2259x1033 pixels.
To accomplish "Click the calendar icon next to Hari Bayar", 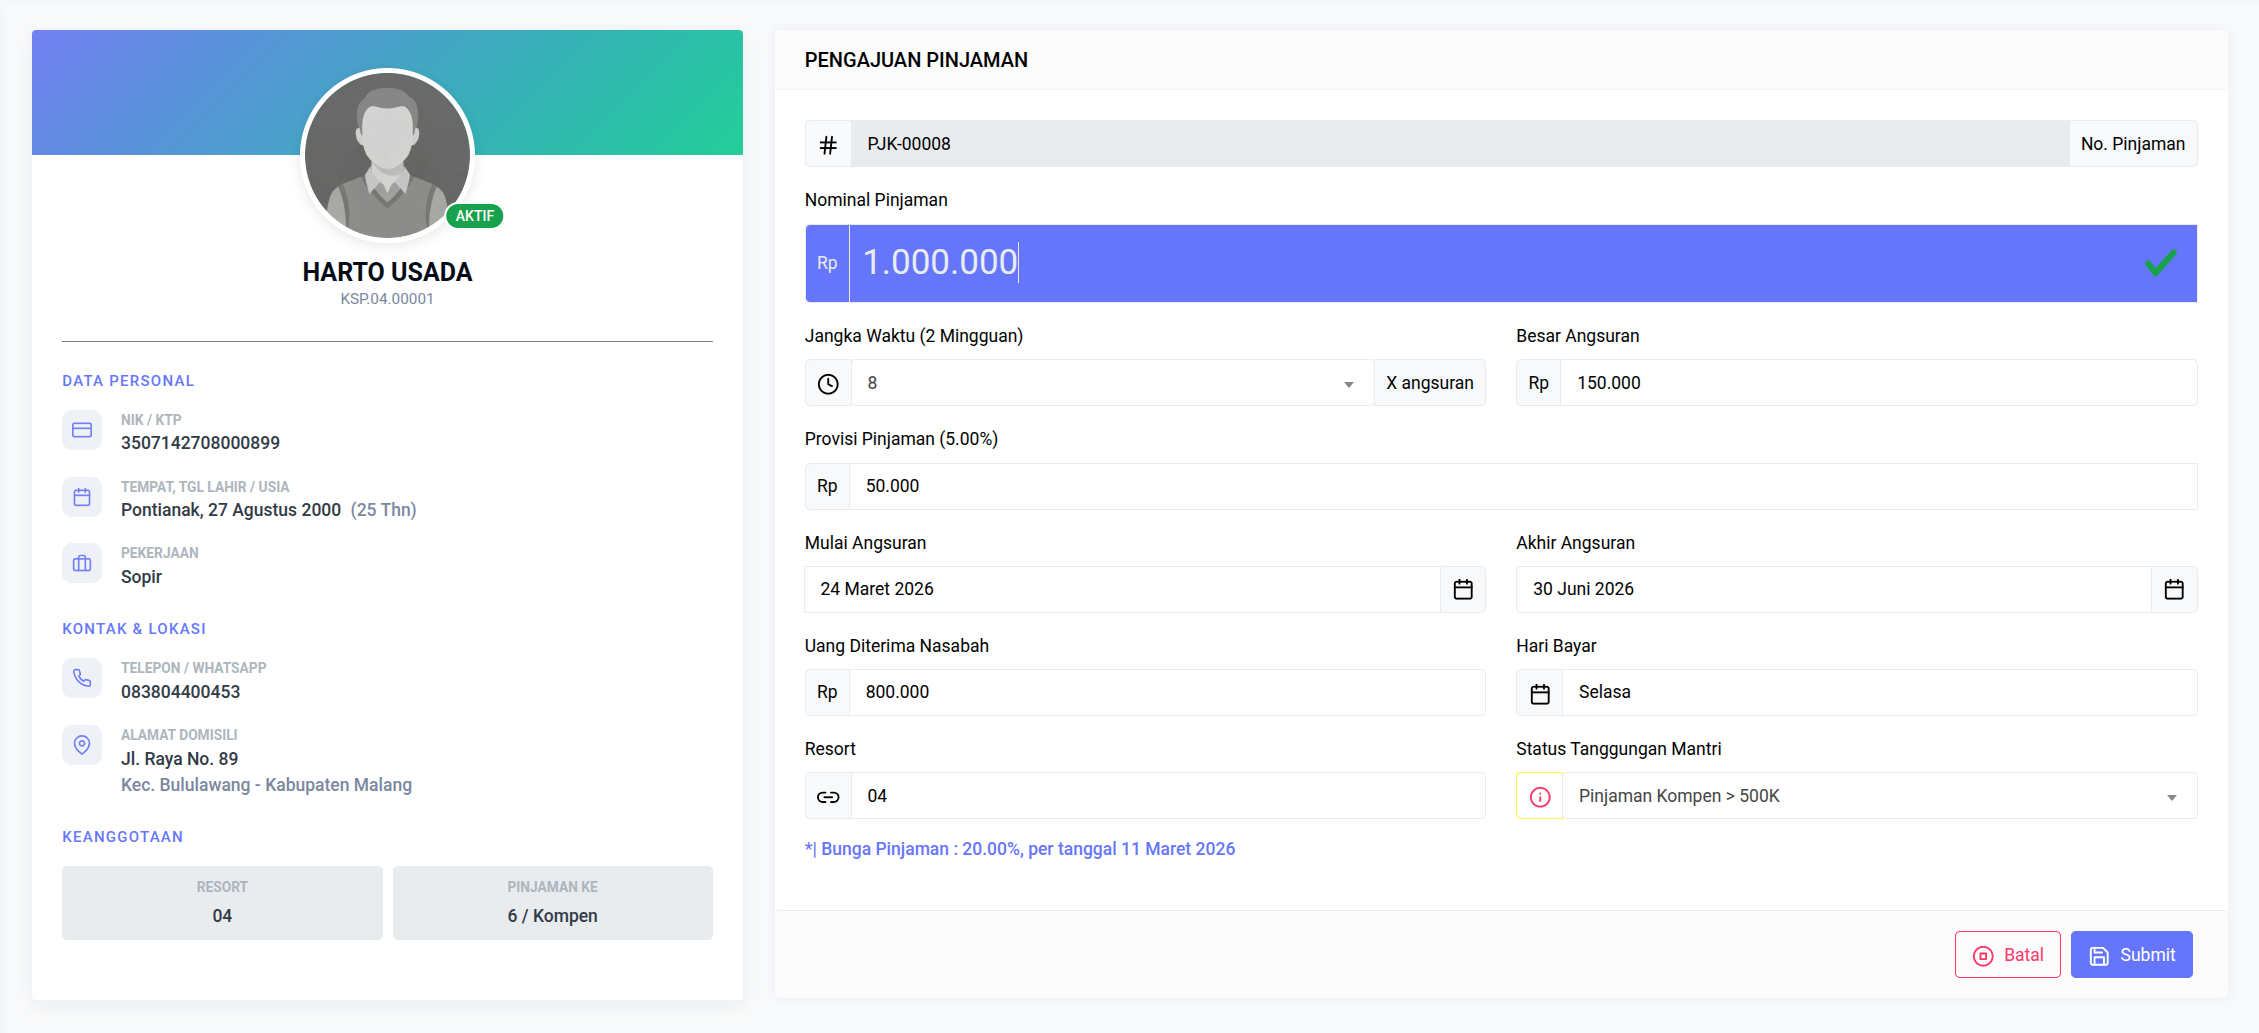I will [1538, 692].
